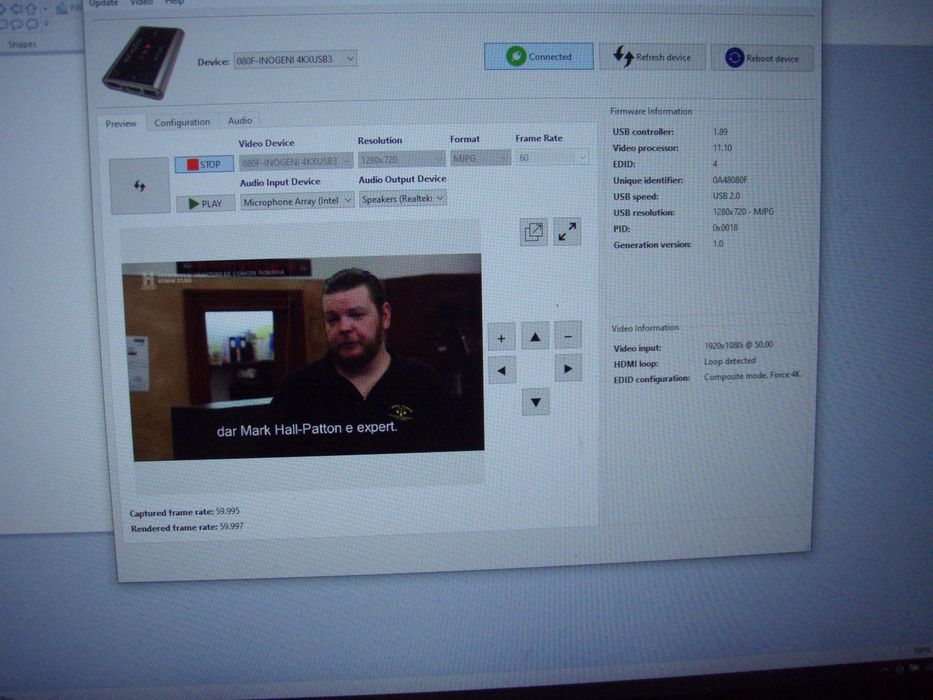Click the up arrow pan button
The image size is (933, 700).
[x=535, y=337]
